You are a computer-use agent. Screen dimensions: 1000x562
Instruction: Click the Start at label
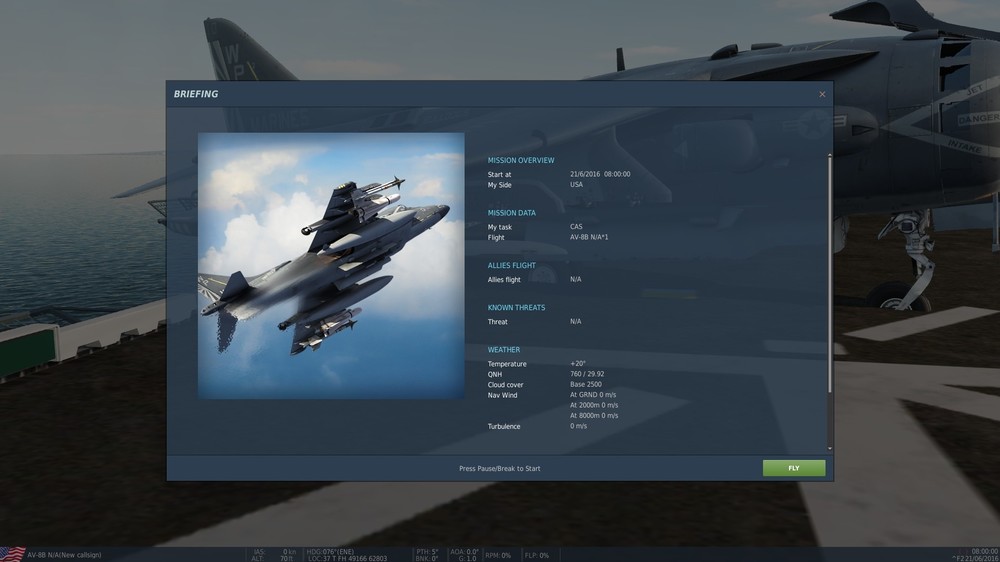coord(499,175)
